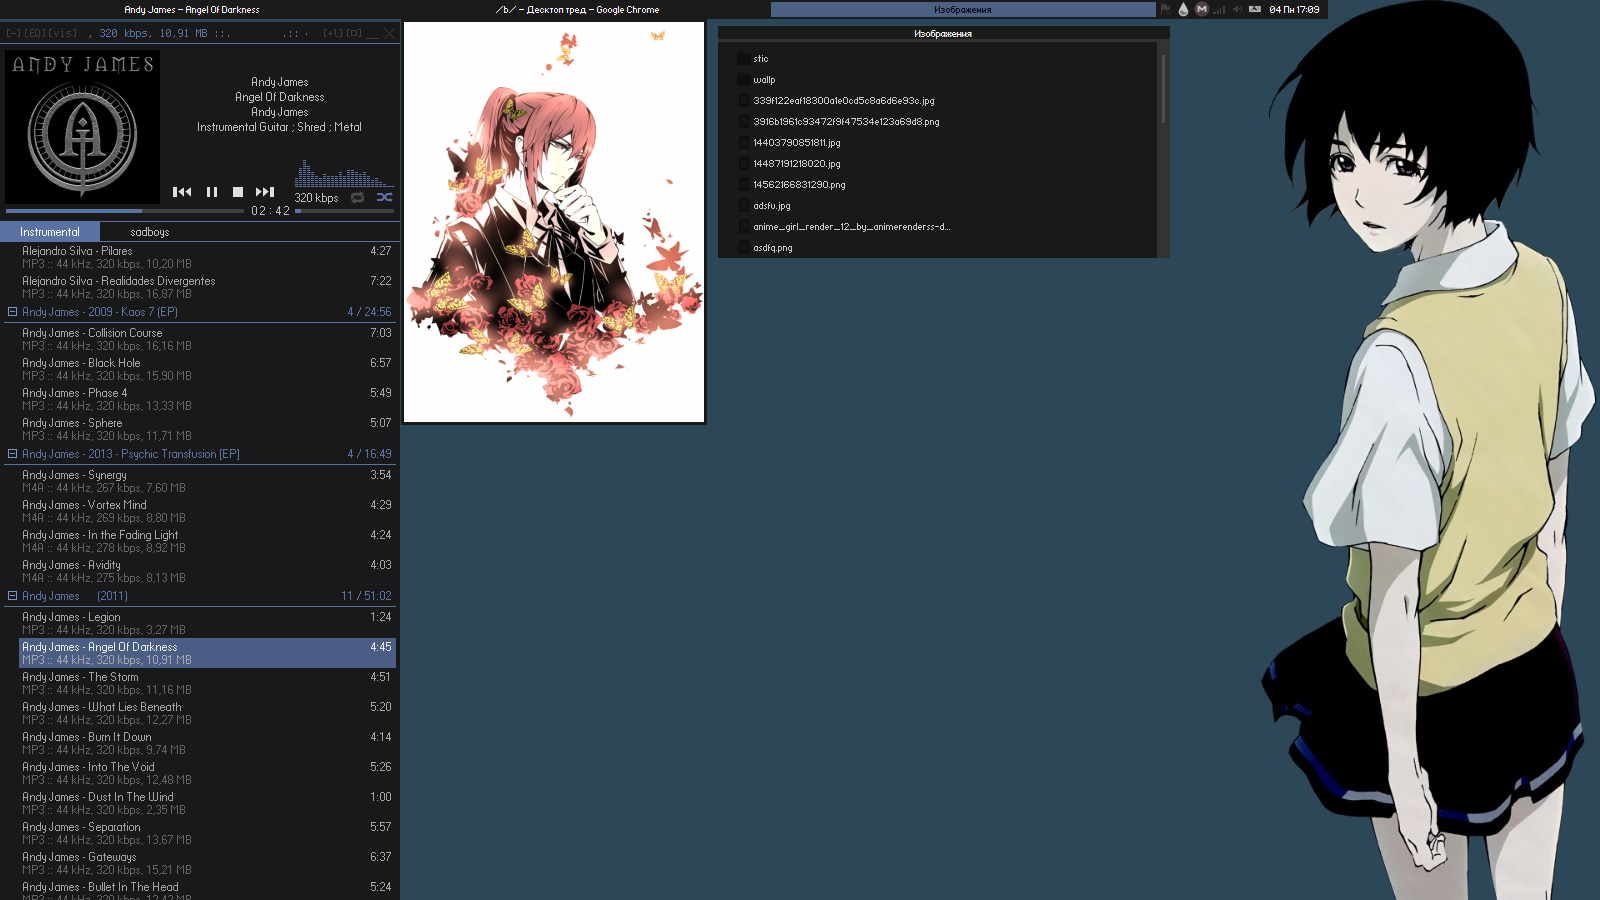Select track Andy James - Vortex Mind
Screen dimensions: 1600x900
pyautogui.click(x=207, y=511)
